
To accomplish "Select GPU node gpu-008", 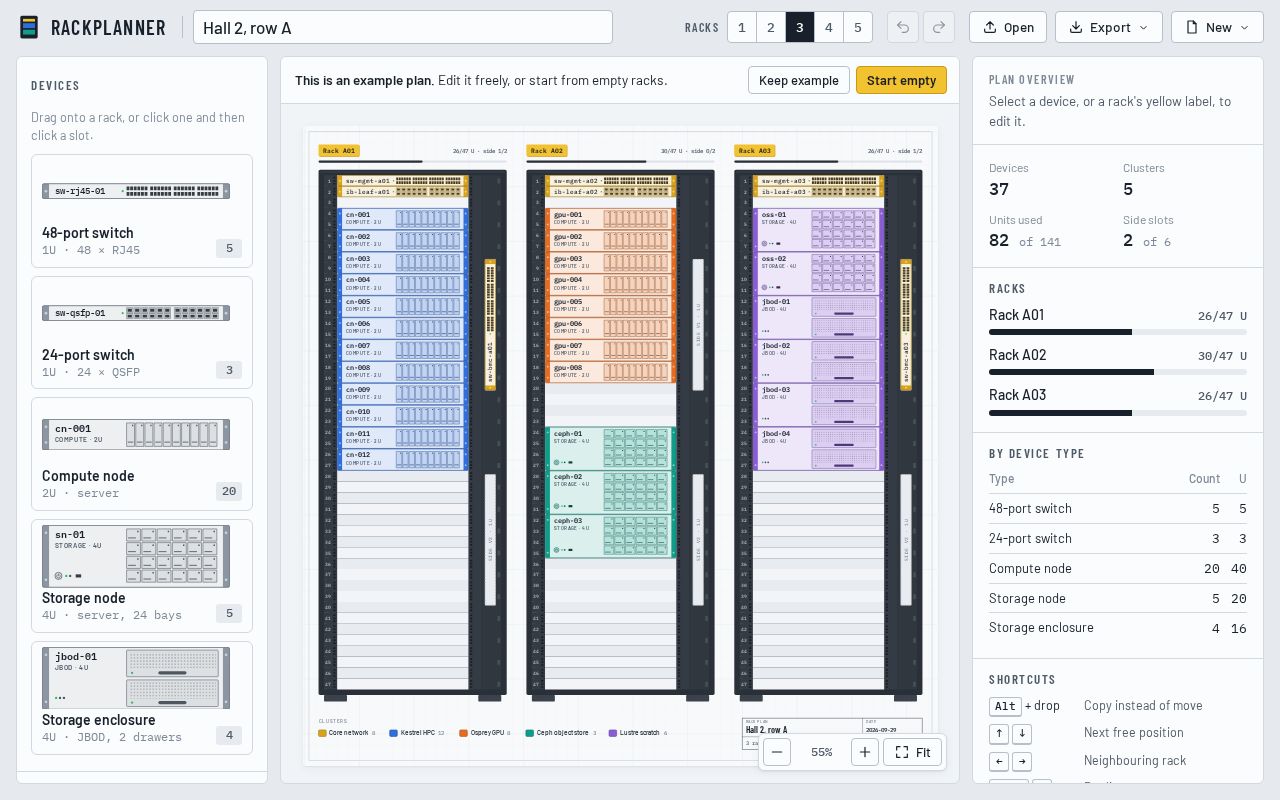I will pyautogui.click(x=611, y=371).
